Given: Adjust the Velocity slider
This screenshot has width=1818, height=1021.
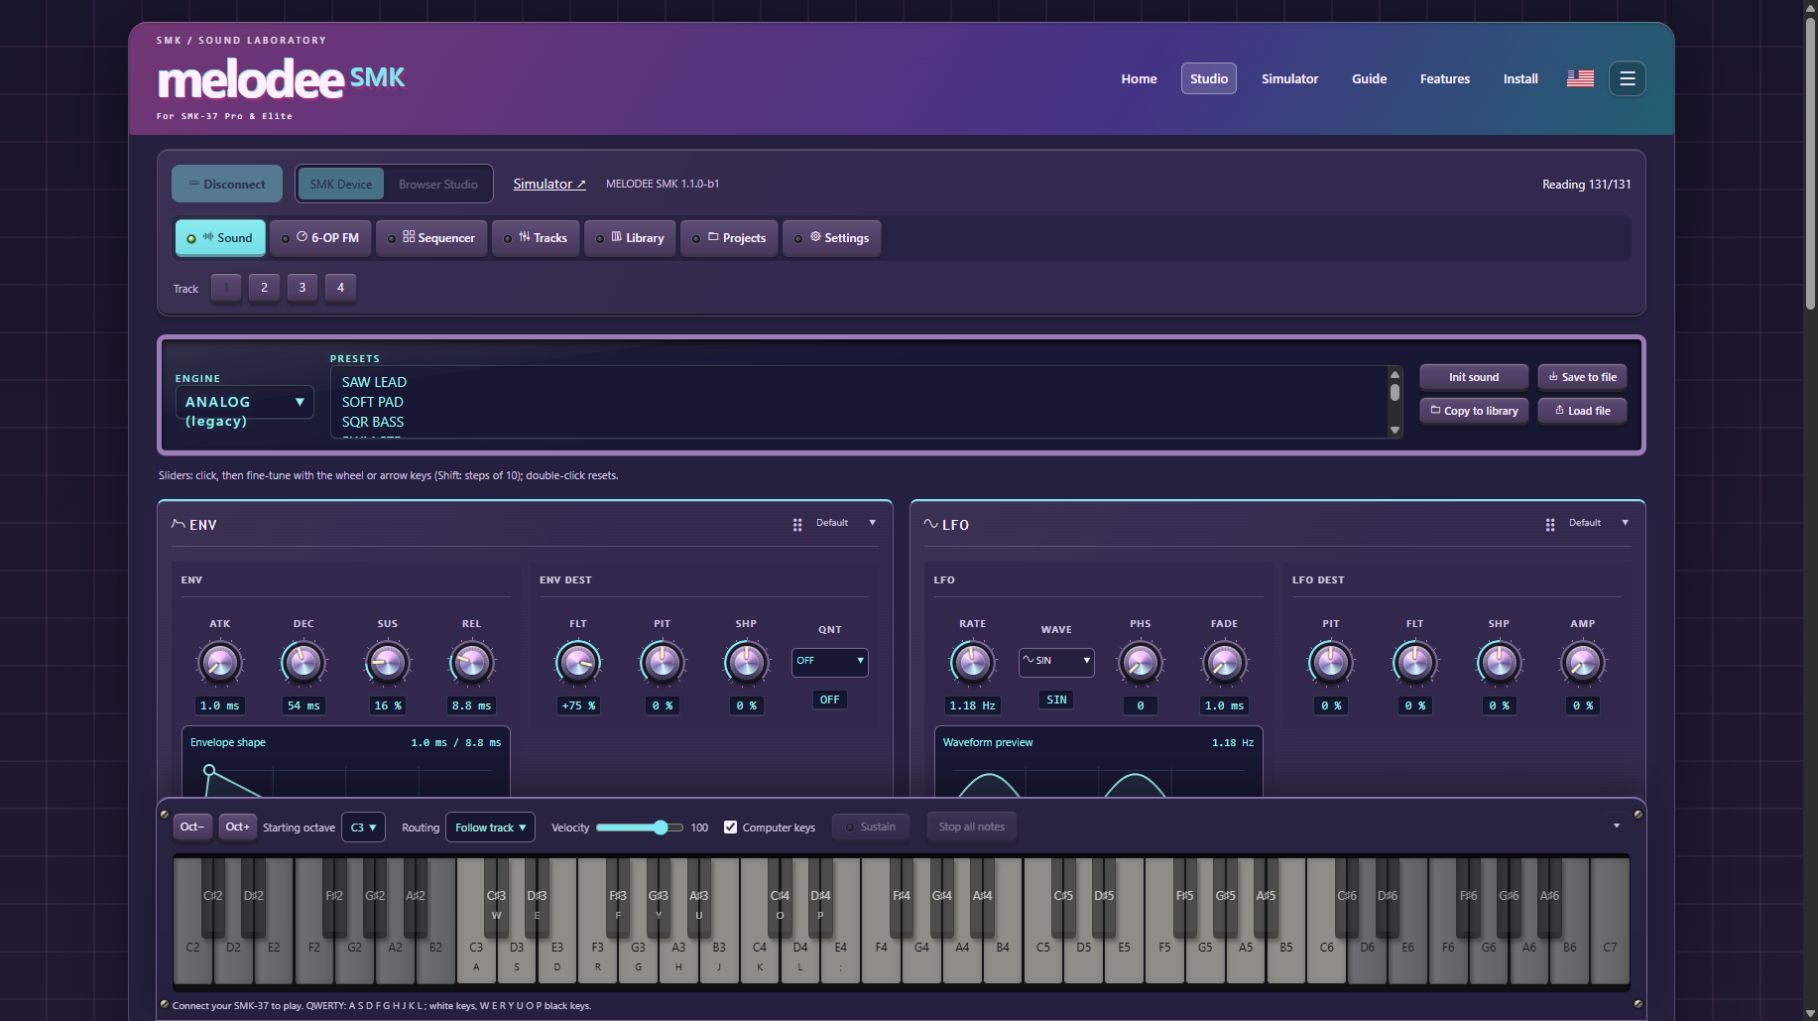Looking at the screenshot, I should point(639,827).
